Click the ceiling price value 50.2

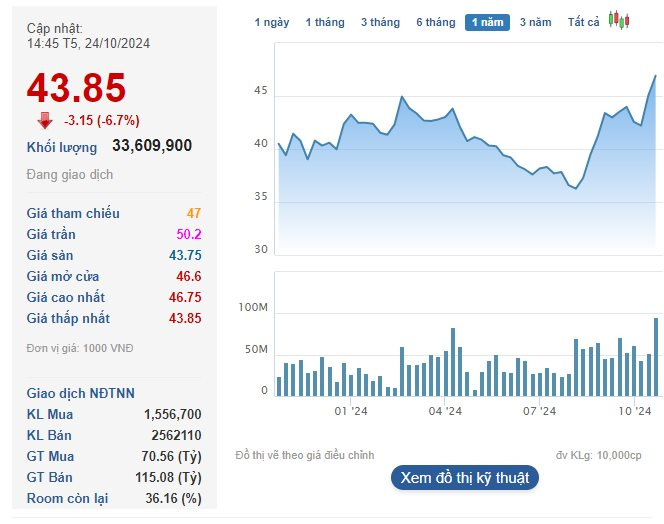[188, 234]
